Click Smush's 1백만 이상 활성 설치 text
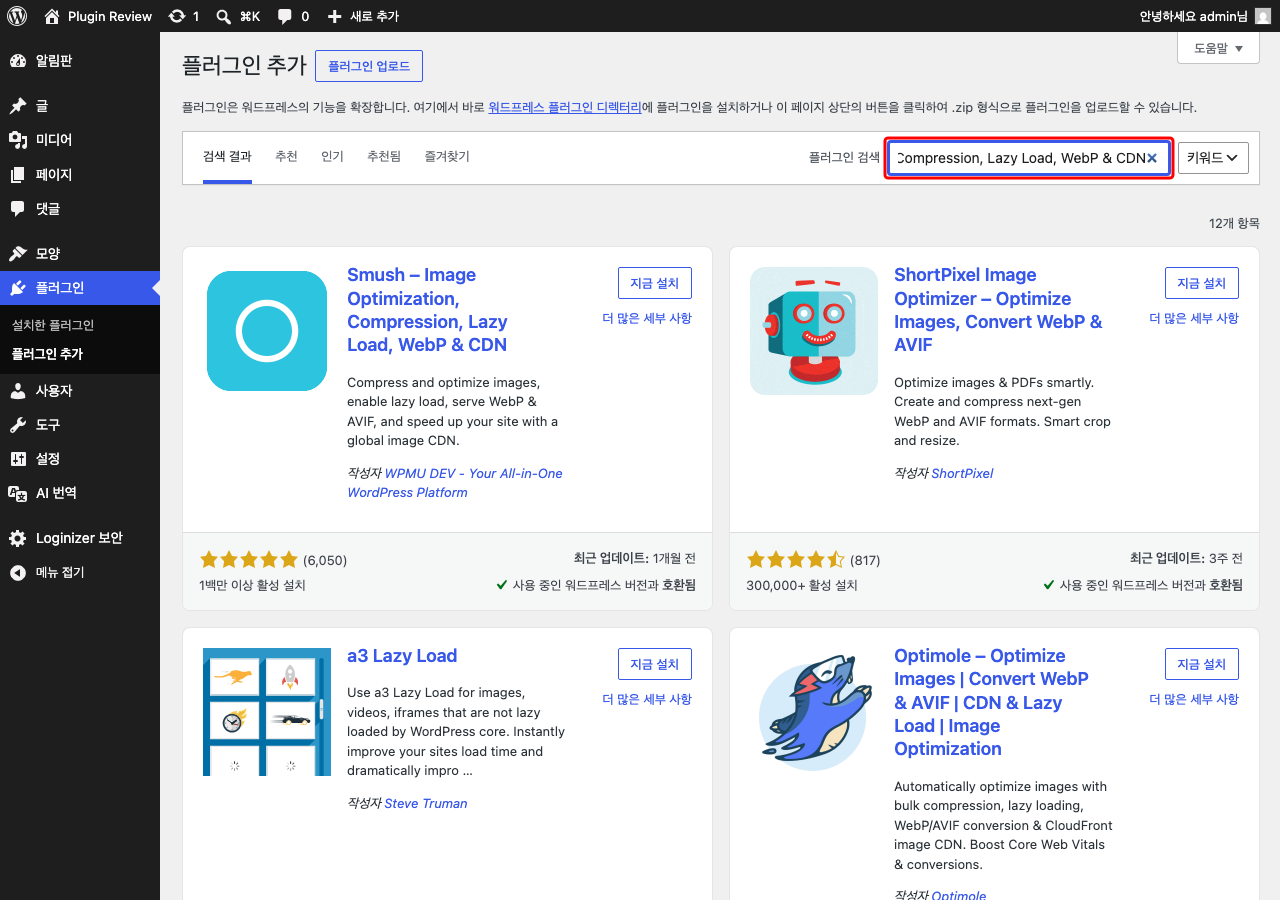The image size is (1280, 900). coord(252,585)
